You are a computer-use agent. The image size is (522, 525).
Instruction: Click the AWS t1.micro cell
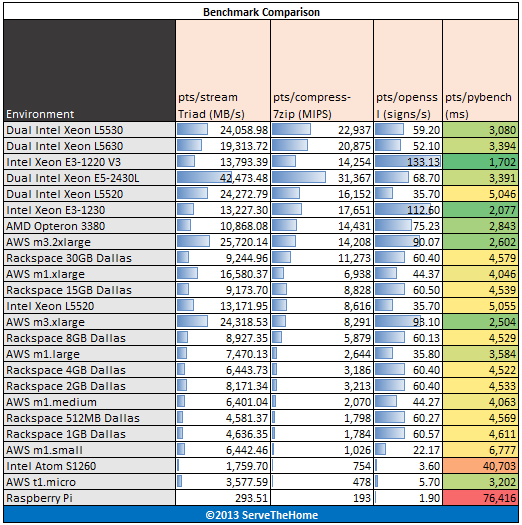(89, 482)
